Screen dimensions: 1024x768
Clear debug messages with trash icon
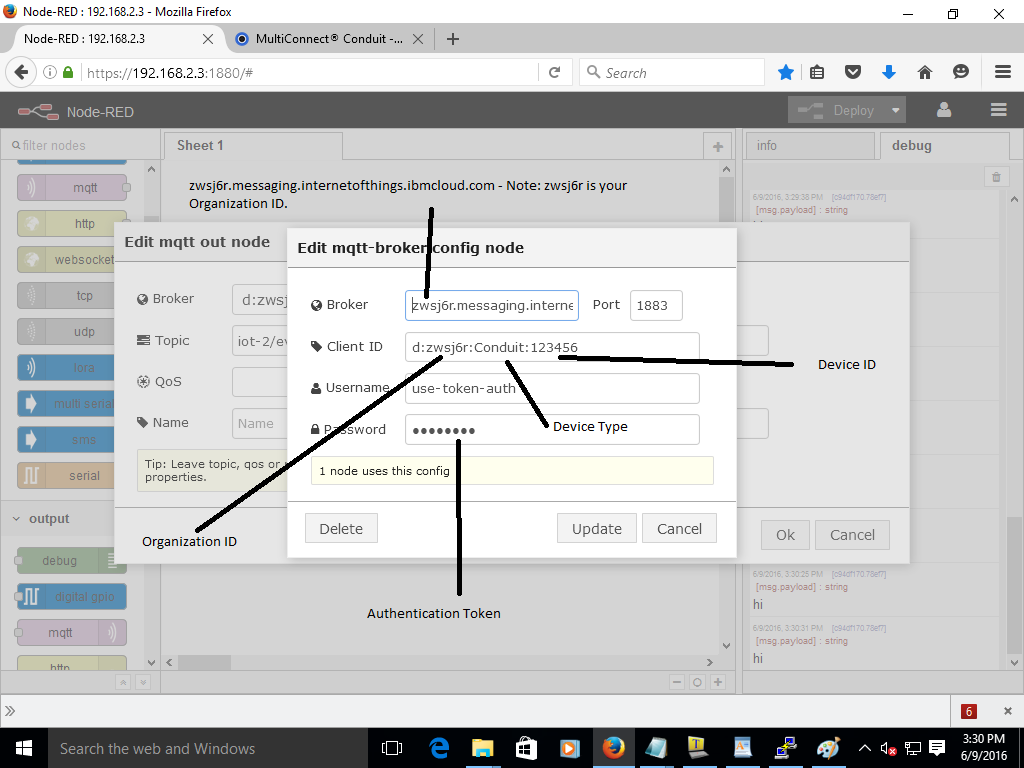tap(996, 177)
